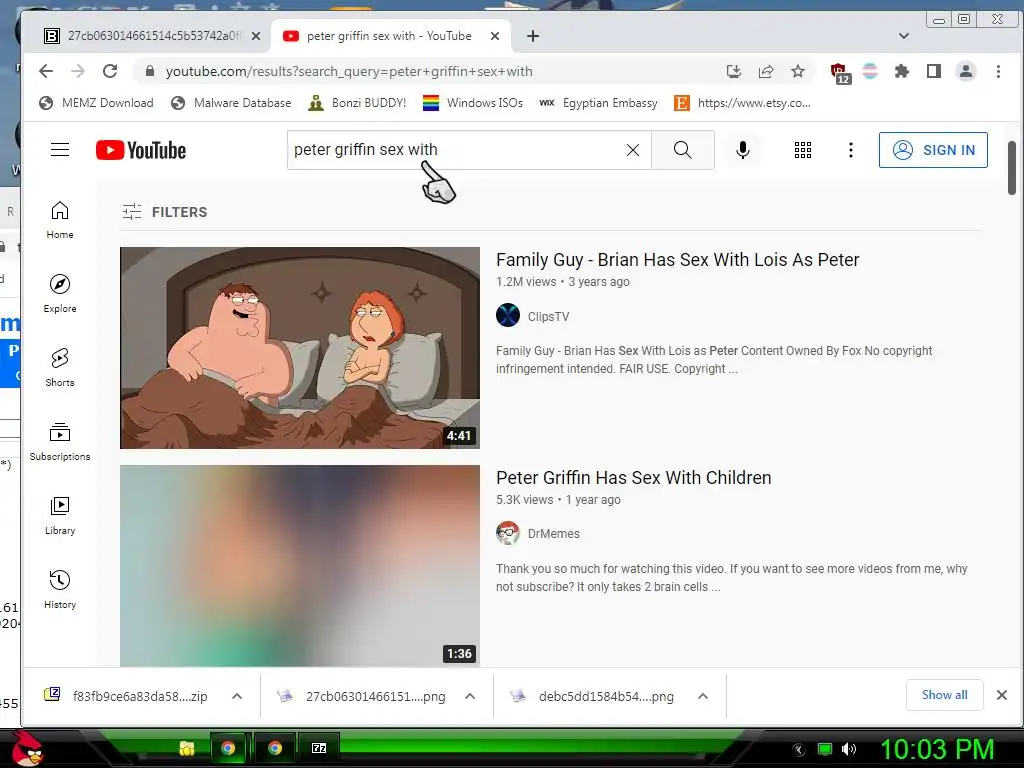Open the Extensions puzzle menu
Viewport: 1024px width, 768px height.
tap(902, 71)
